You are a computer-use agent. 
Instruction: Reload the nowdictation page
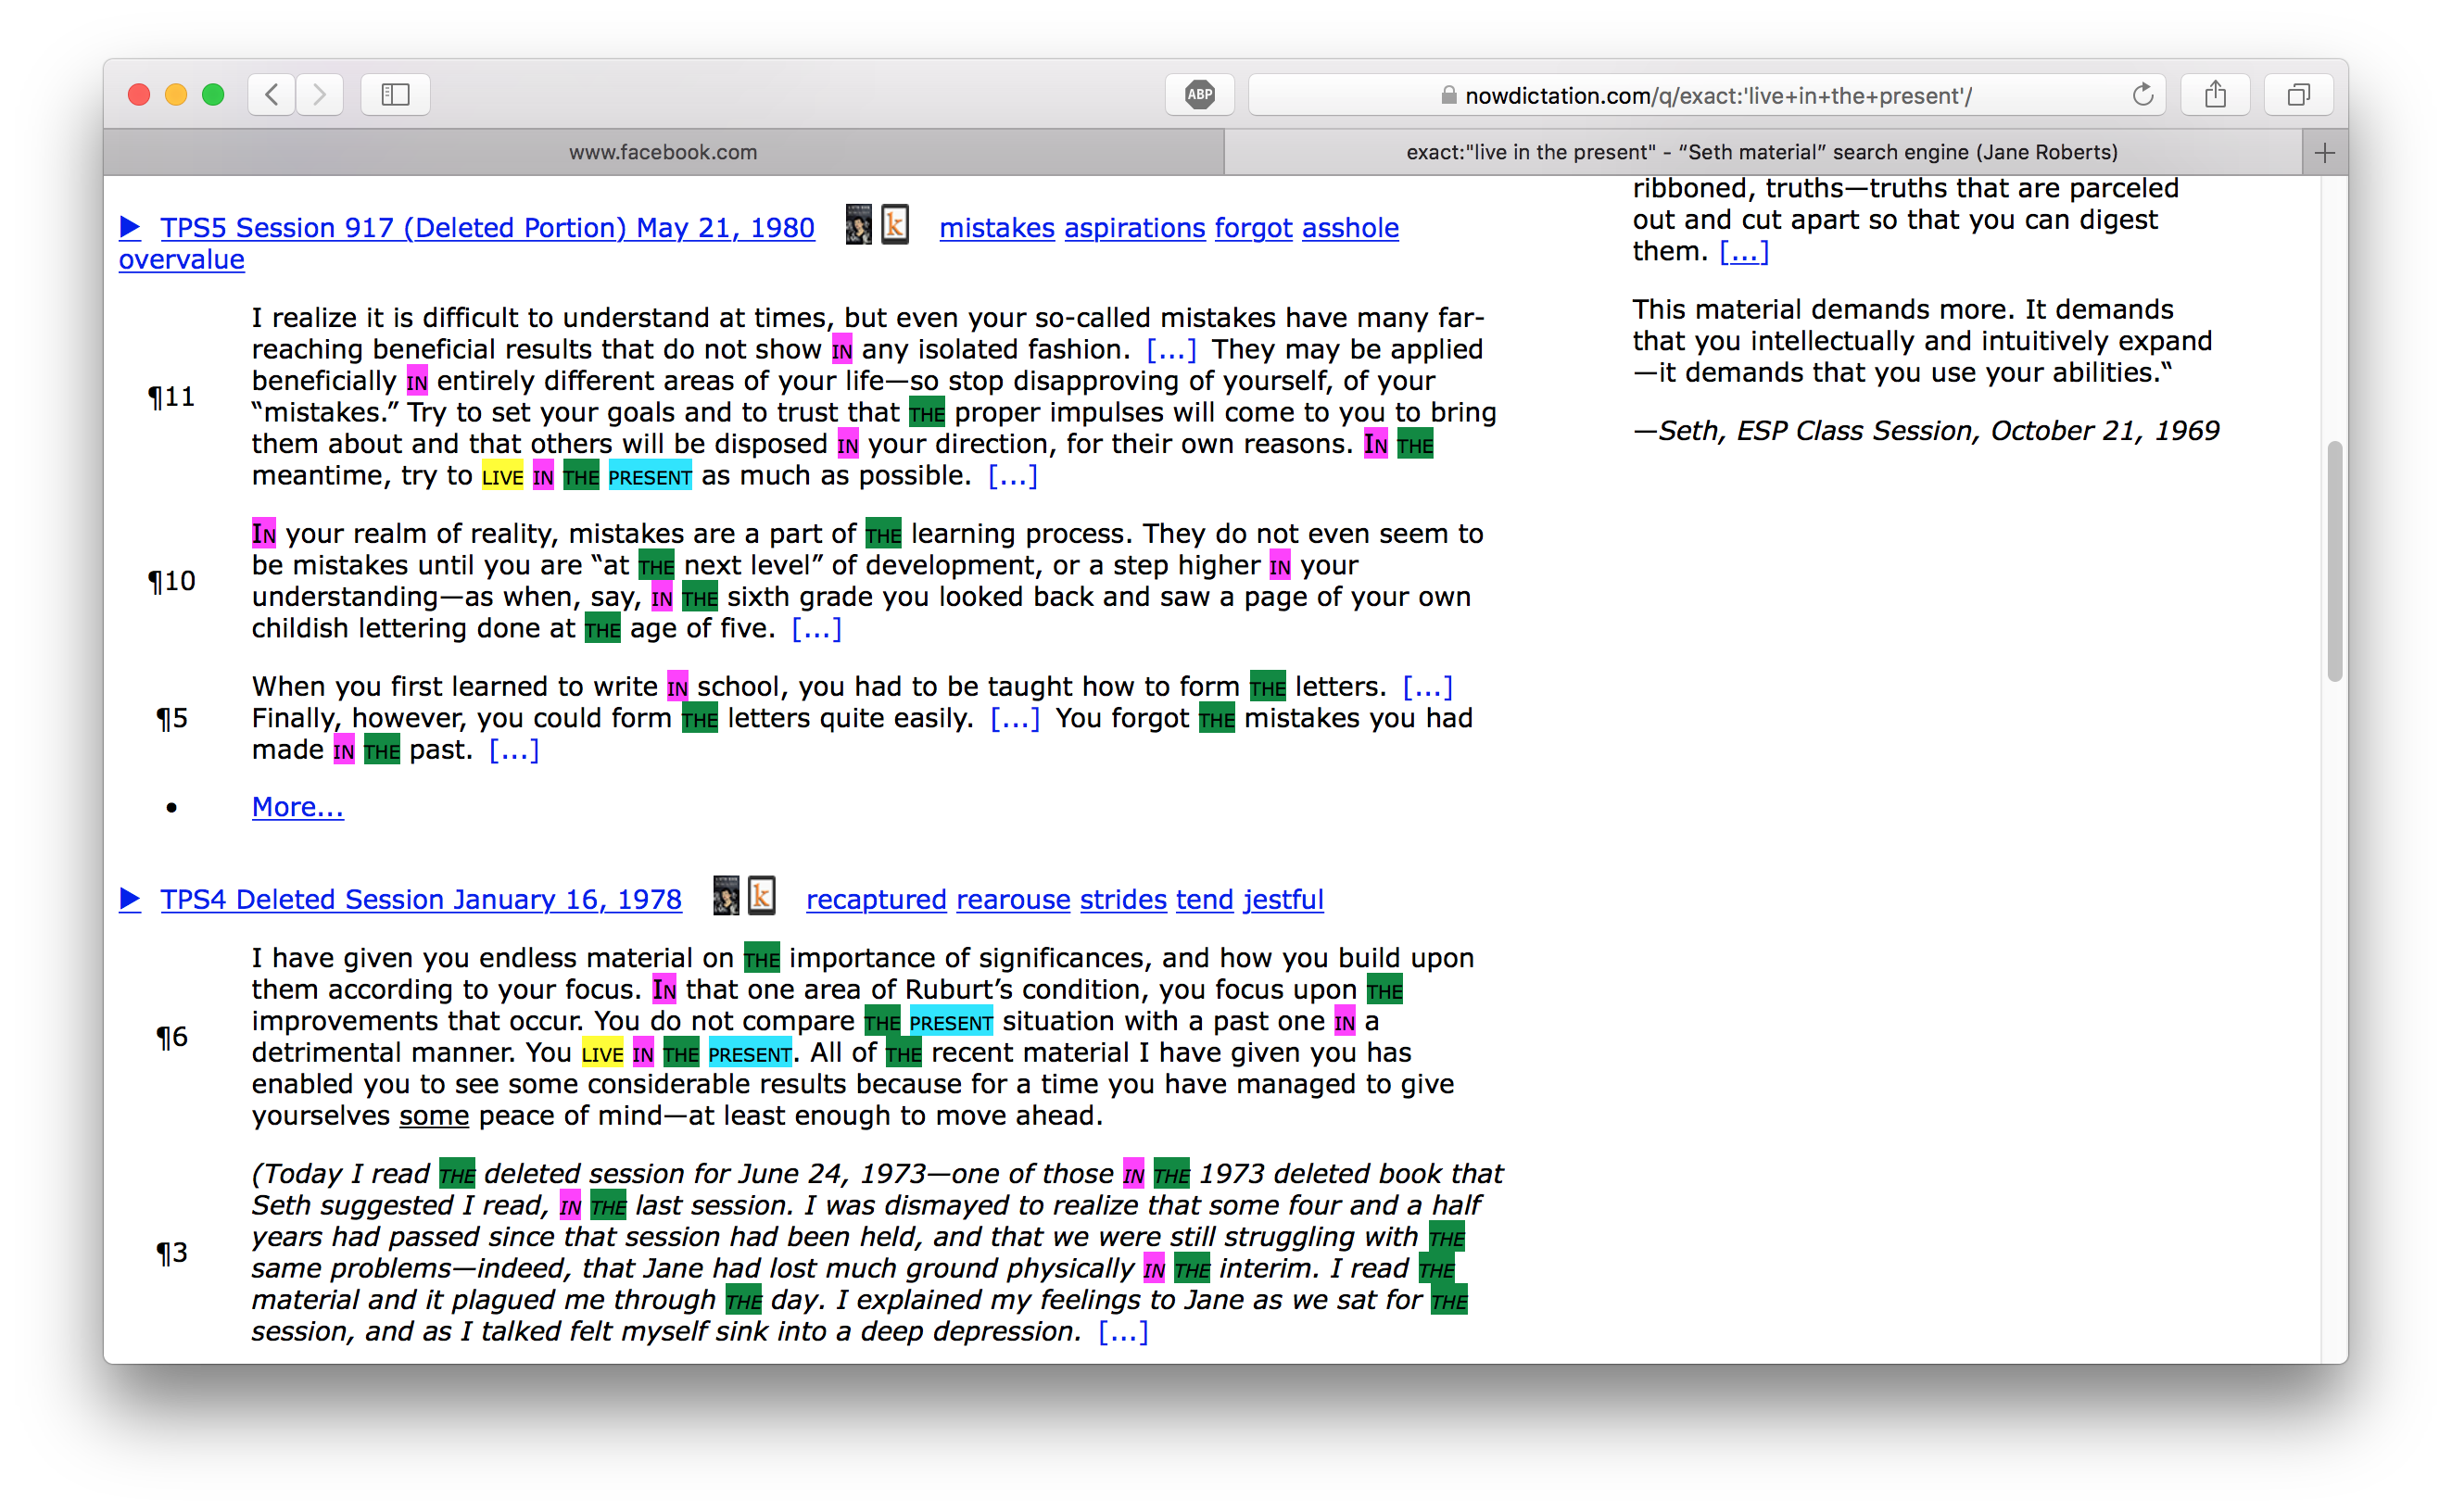pos(2142,95)
